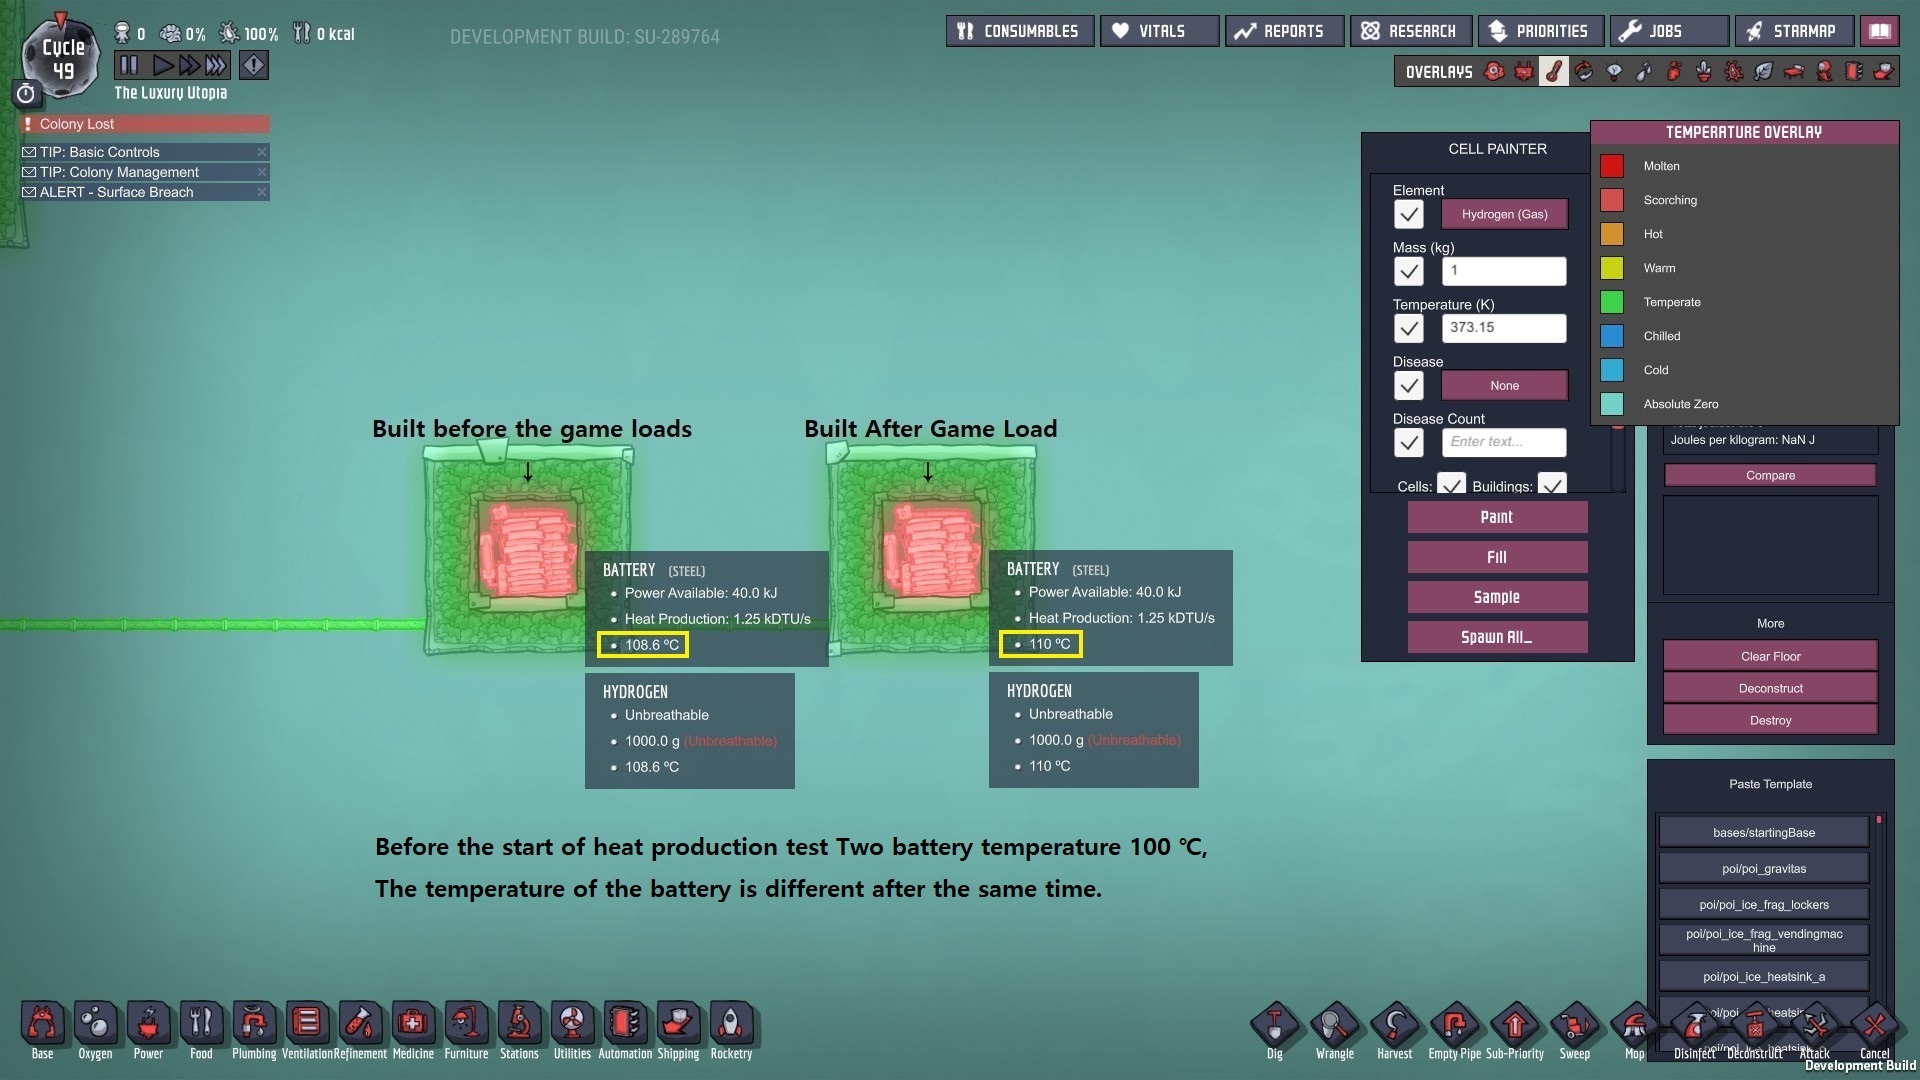Disable the Disease Count checkbox
The height and width of the screenshot is (1080, 1920).
1408,442
